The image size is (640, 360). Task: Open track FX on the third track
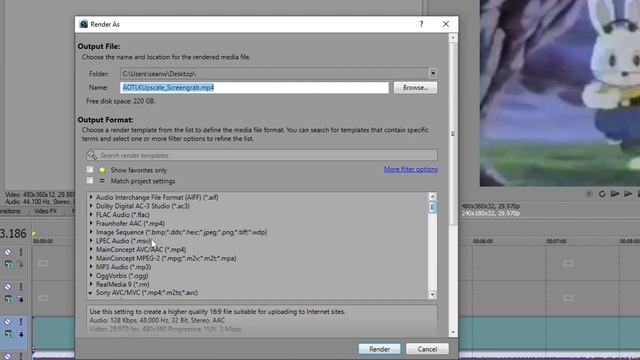[x=9, y=334]
